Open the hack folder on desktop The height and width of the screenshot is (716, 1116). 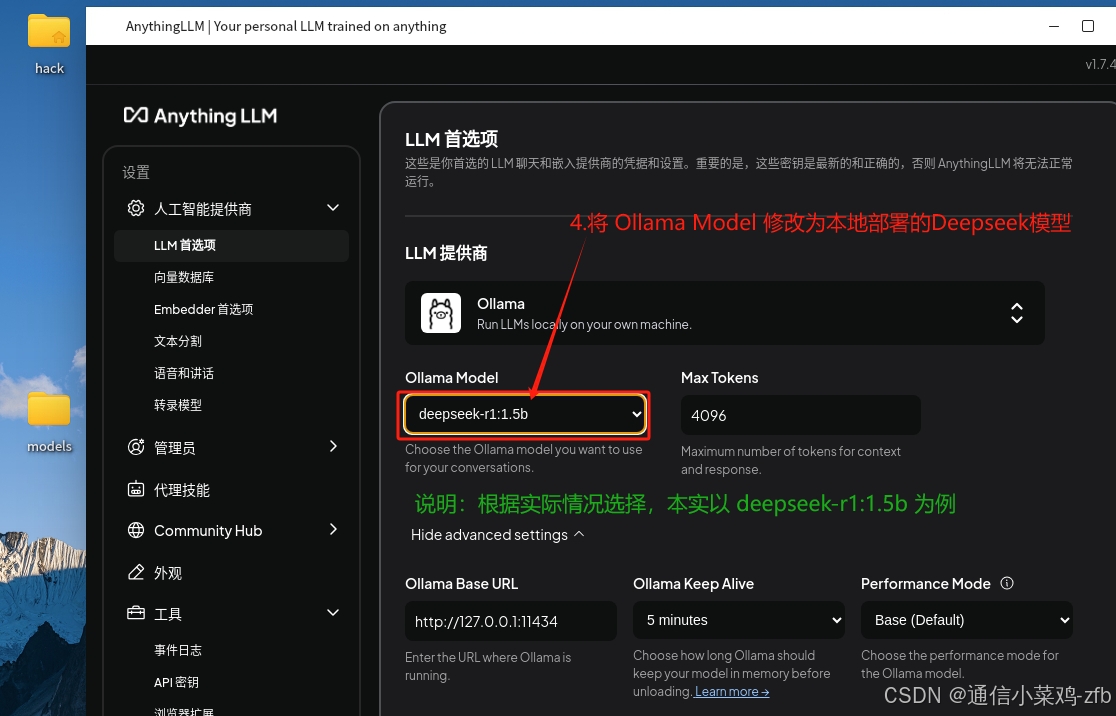coord(49,44)
